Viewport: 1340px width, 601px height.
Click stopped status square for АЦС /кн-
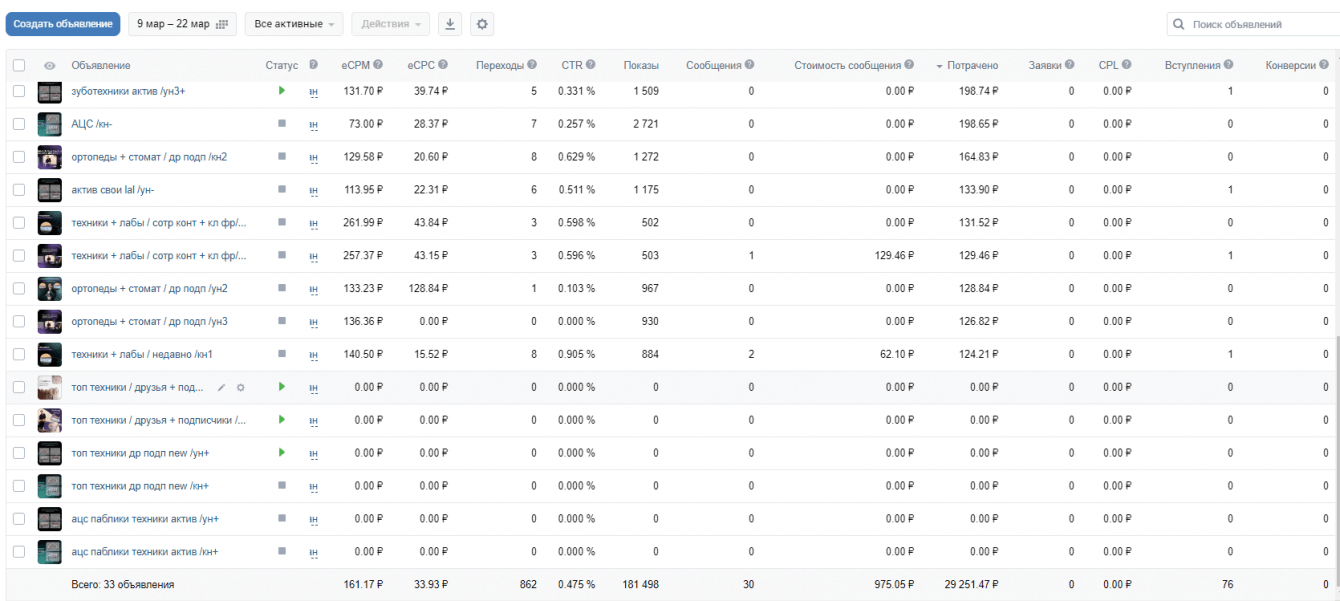pos(282,124)
